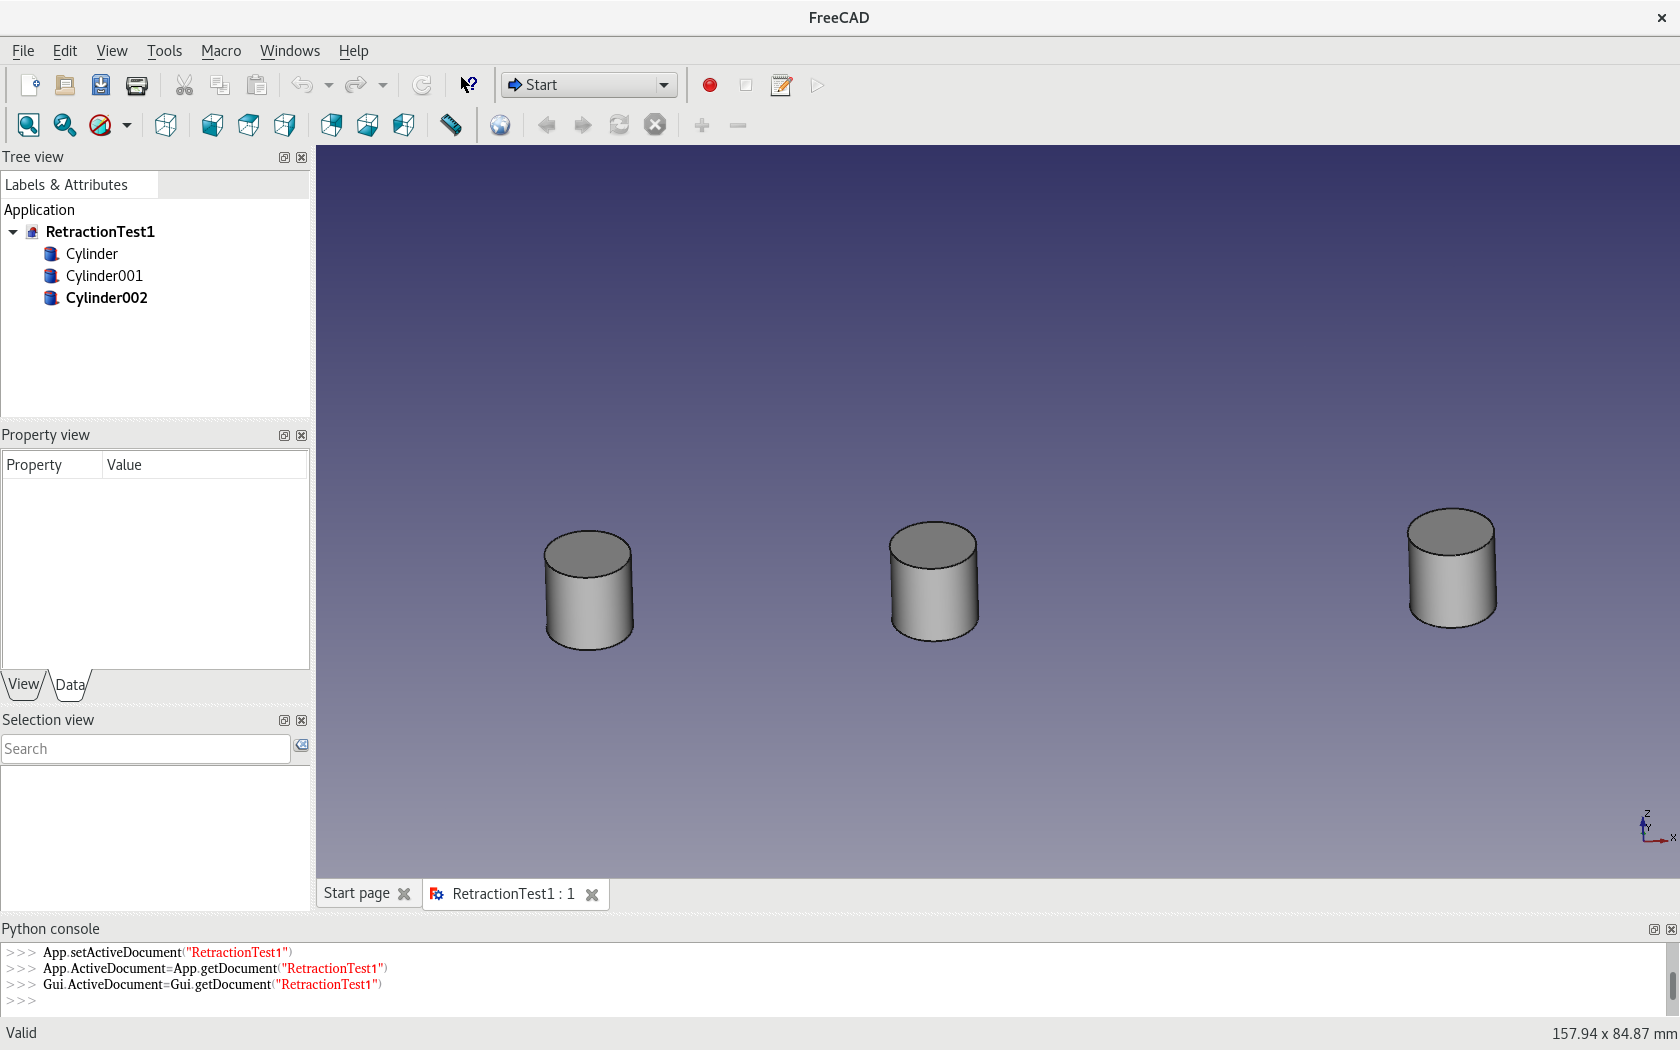Click the Paste clipboard icon
Viewport: 1680px width, 1050px height.
256,85
